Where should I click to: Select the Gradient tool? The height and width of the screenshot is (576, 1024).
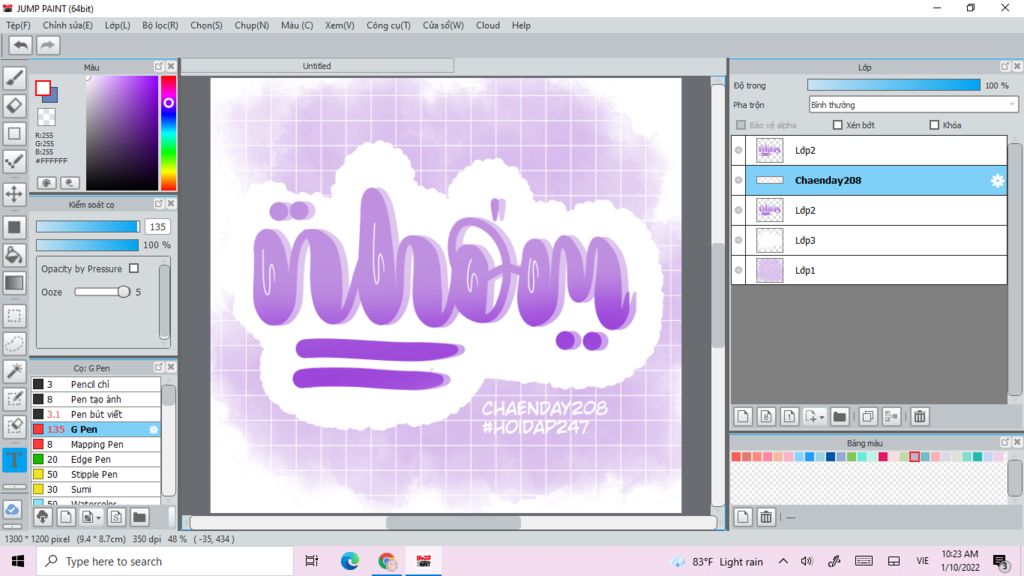coord(14,283)
